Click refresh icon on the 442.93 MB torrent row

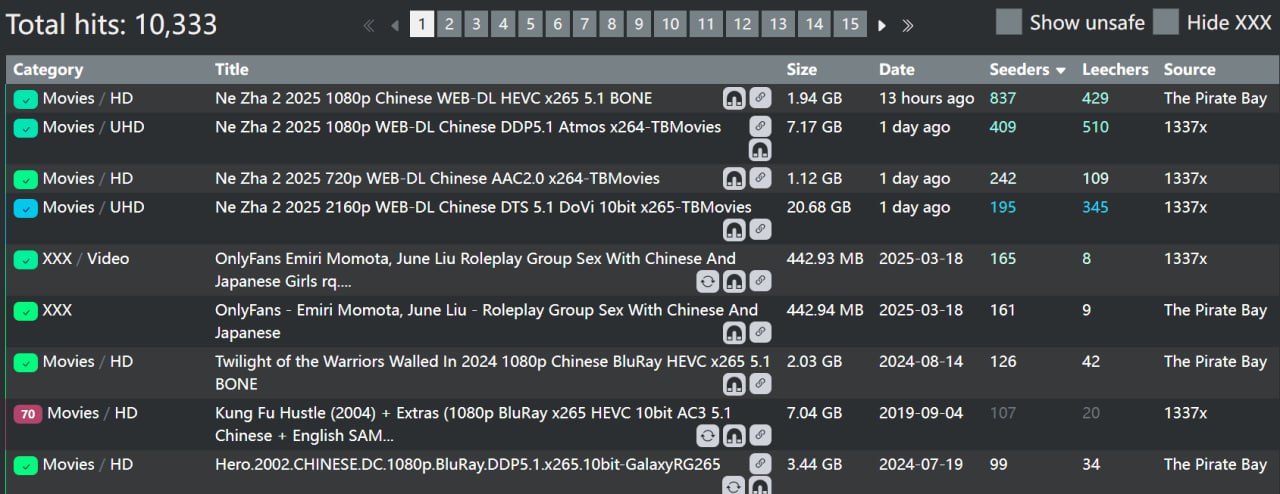[709, 281]
